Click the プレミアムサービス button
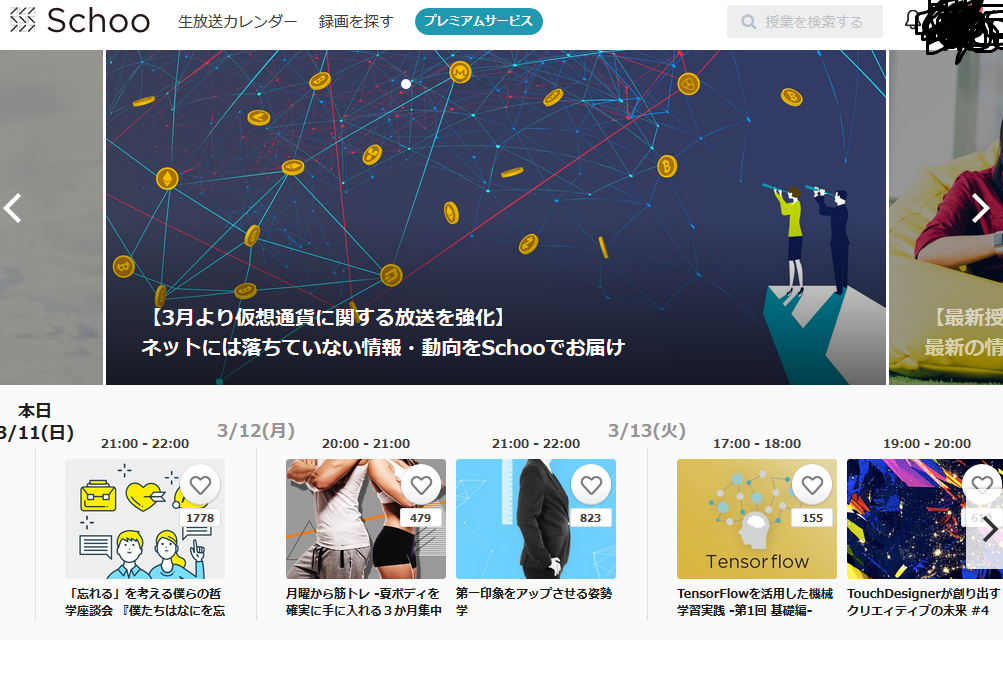This screenshot has height=685, width=1003. (478, 21)
